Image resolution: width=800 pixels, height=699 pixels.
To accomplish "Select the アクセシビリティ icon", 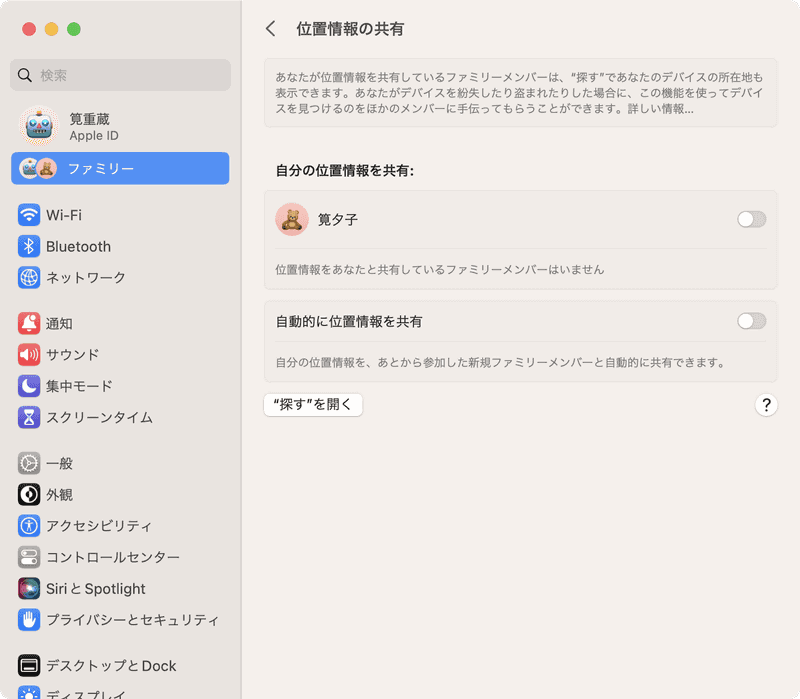I will coord(29,526).
